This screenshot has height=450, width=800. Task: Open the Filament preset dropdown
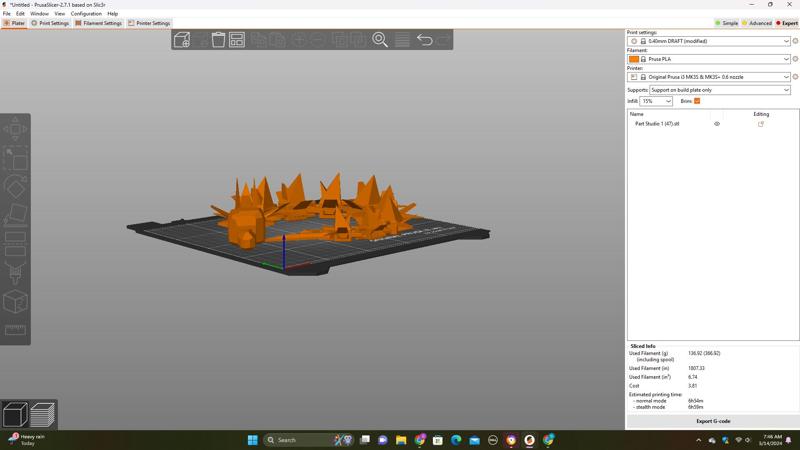point(709,59)
